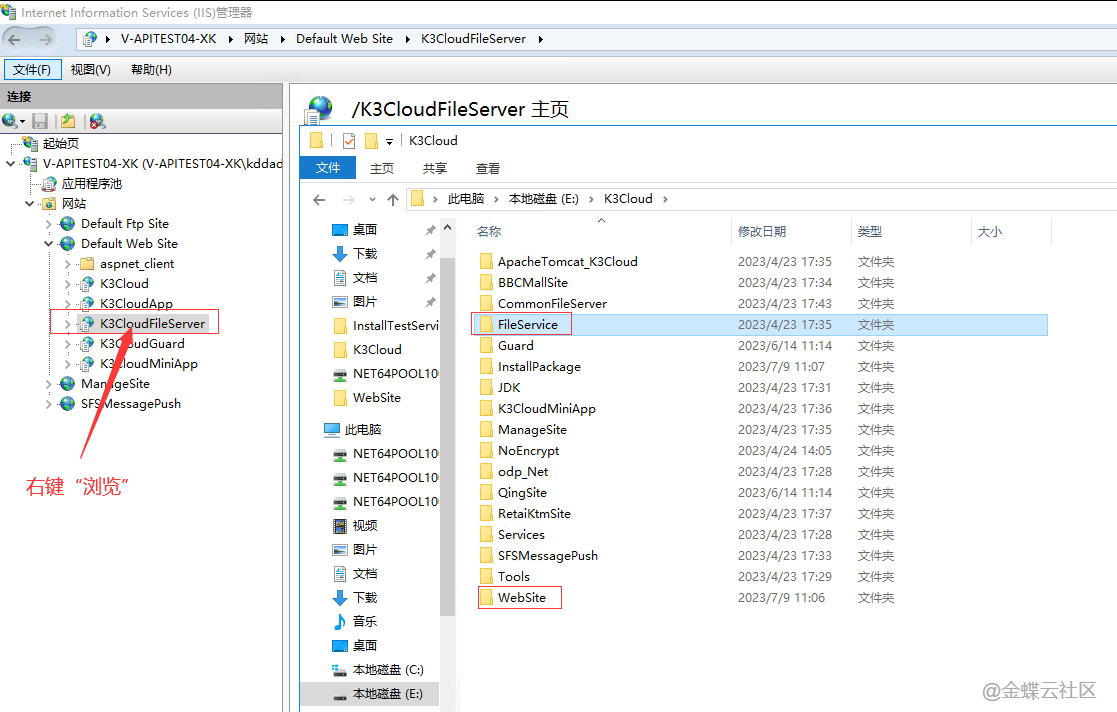Open Explorer 主页 ribbon tab

tap(382, 168)
